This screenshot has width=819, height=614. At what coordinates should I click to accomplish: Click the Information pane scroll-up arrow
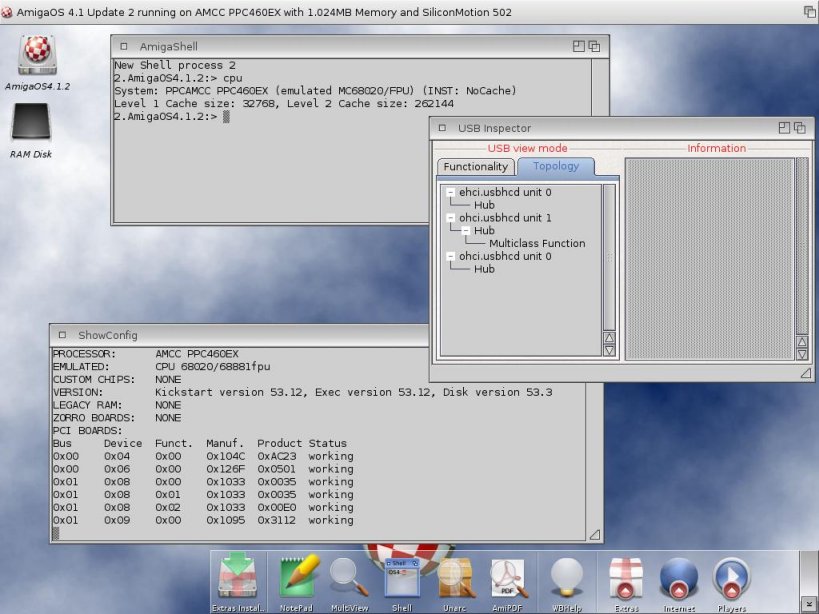pos(801,340)
